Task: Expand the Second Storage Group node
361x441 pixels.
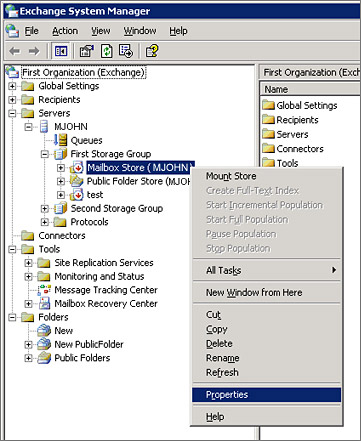Action: [45, 208]
